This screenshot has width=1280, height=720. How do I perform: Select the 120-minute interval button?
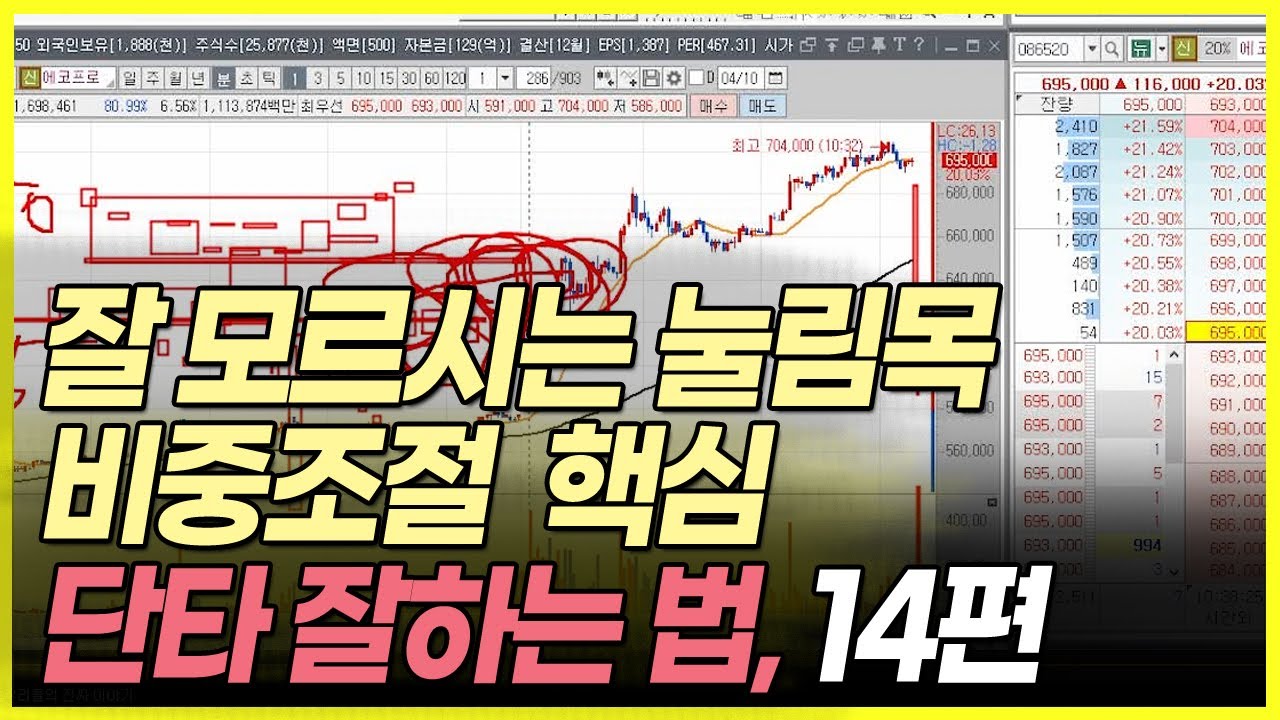click(455, 79)
